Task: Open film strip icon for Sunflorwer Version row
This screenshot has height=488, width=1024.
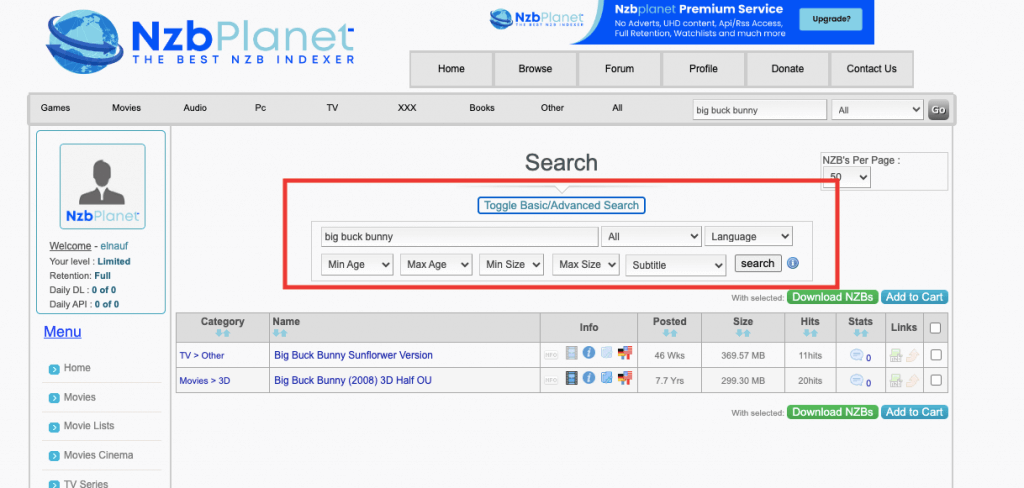Action: tap(571, 353)
